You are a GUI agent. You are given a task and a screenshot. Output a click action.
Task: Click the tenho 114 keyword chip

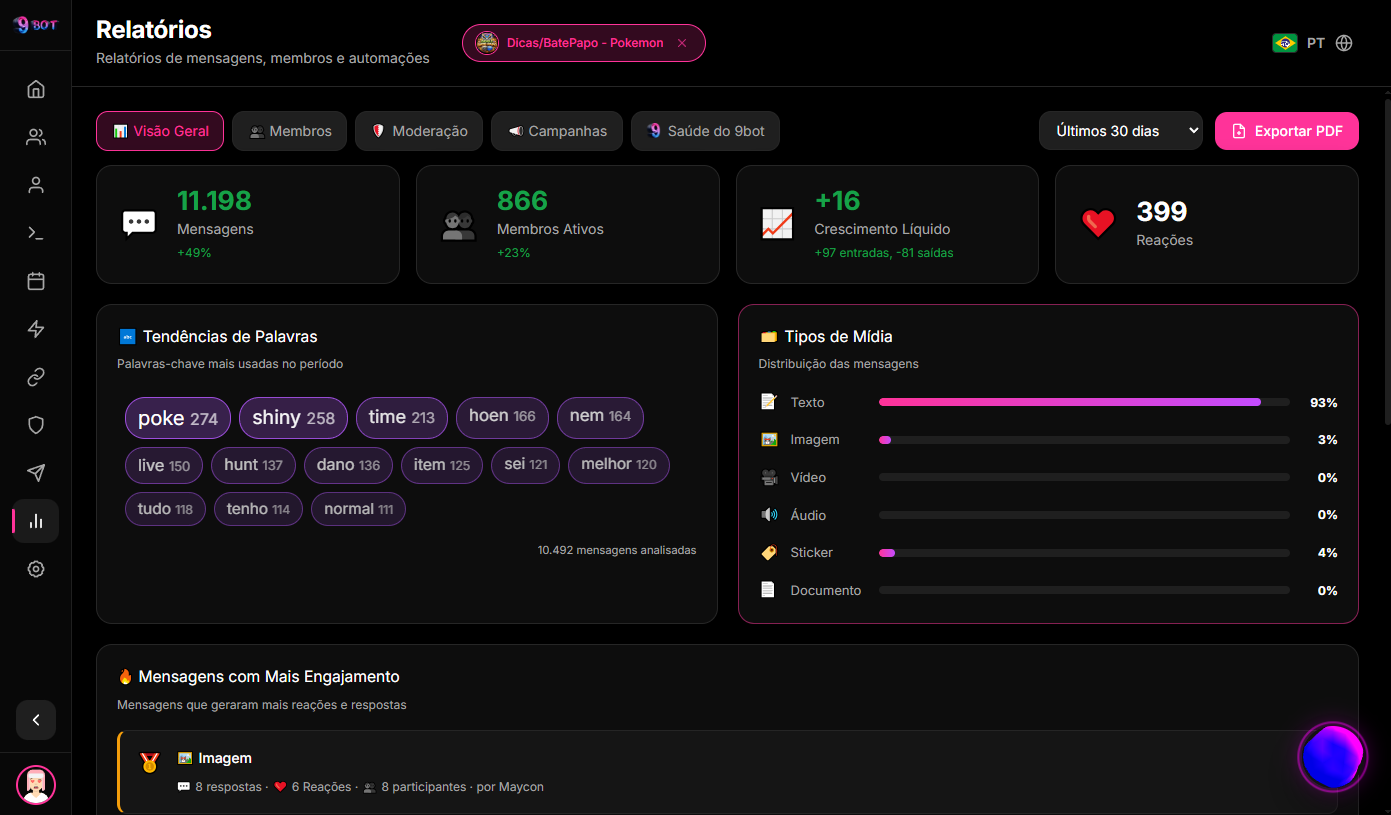[258, 509]
